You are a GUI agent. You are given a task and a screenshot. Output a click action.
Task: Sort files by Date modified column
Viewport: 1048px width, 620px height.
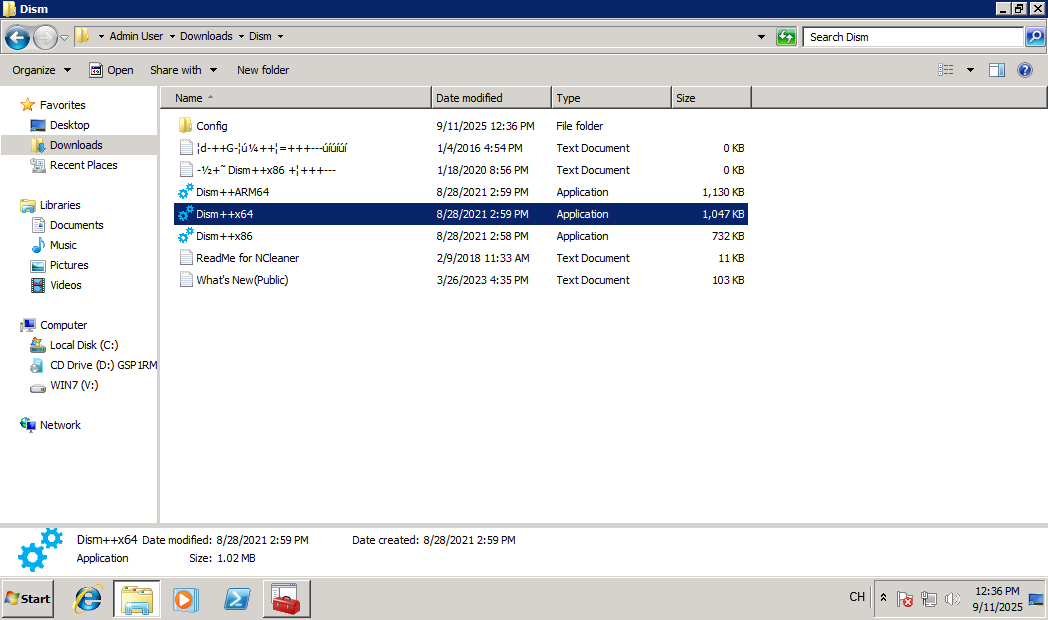tap(490, 98)
